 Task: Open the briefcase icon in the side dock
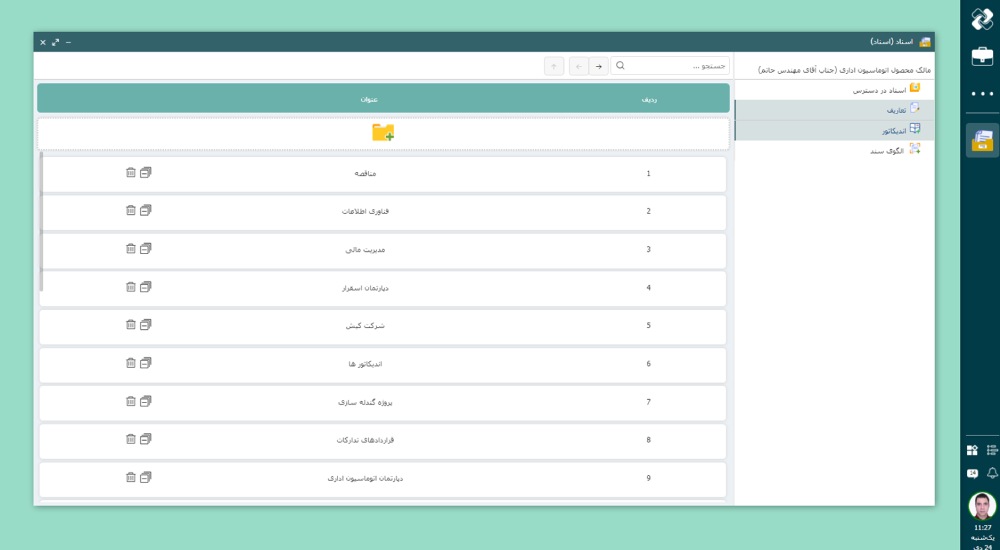(982, 57)
